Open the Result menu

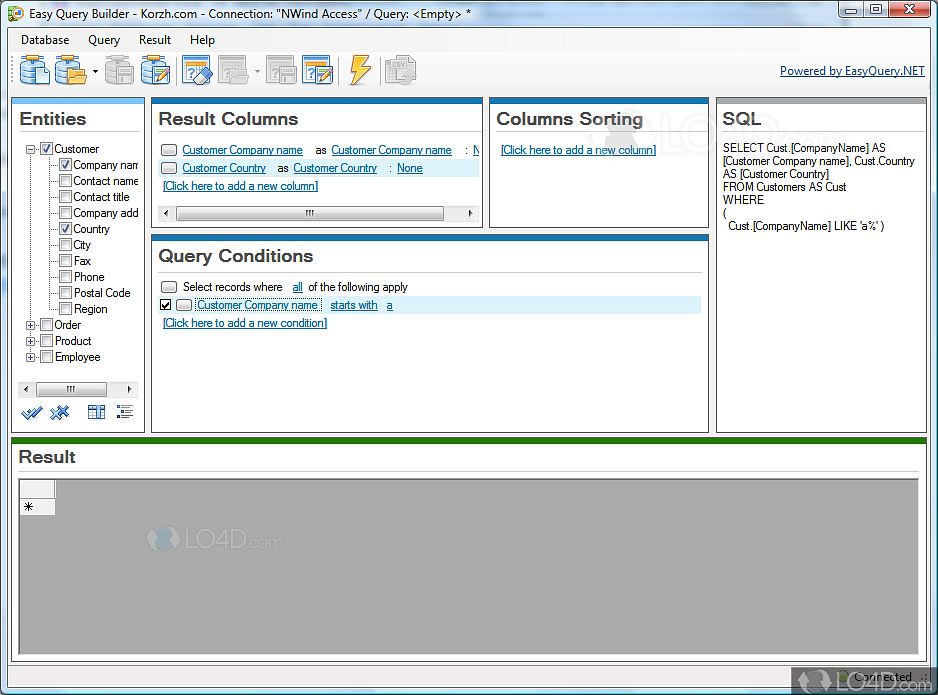pyautogui.click(x=155, y=40)
